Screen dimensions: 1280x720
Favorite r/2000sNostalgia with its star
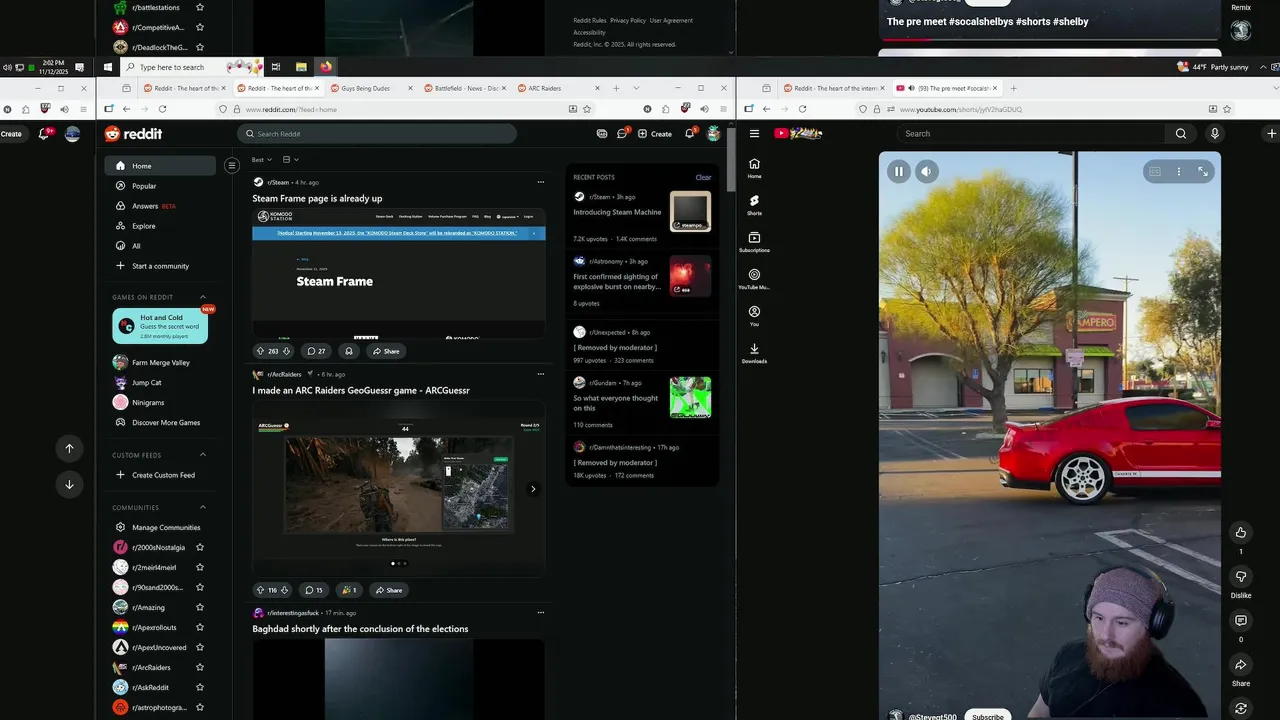(x=200, y=547)
